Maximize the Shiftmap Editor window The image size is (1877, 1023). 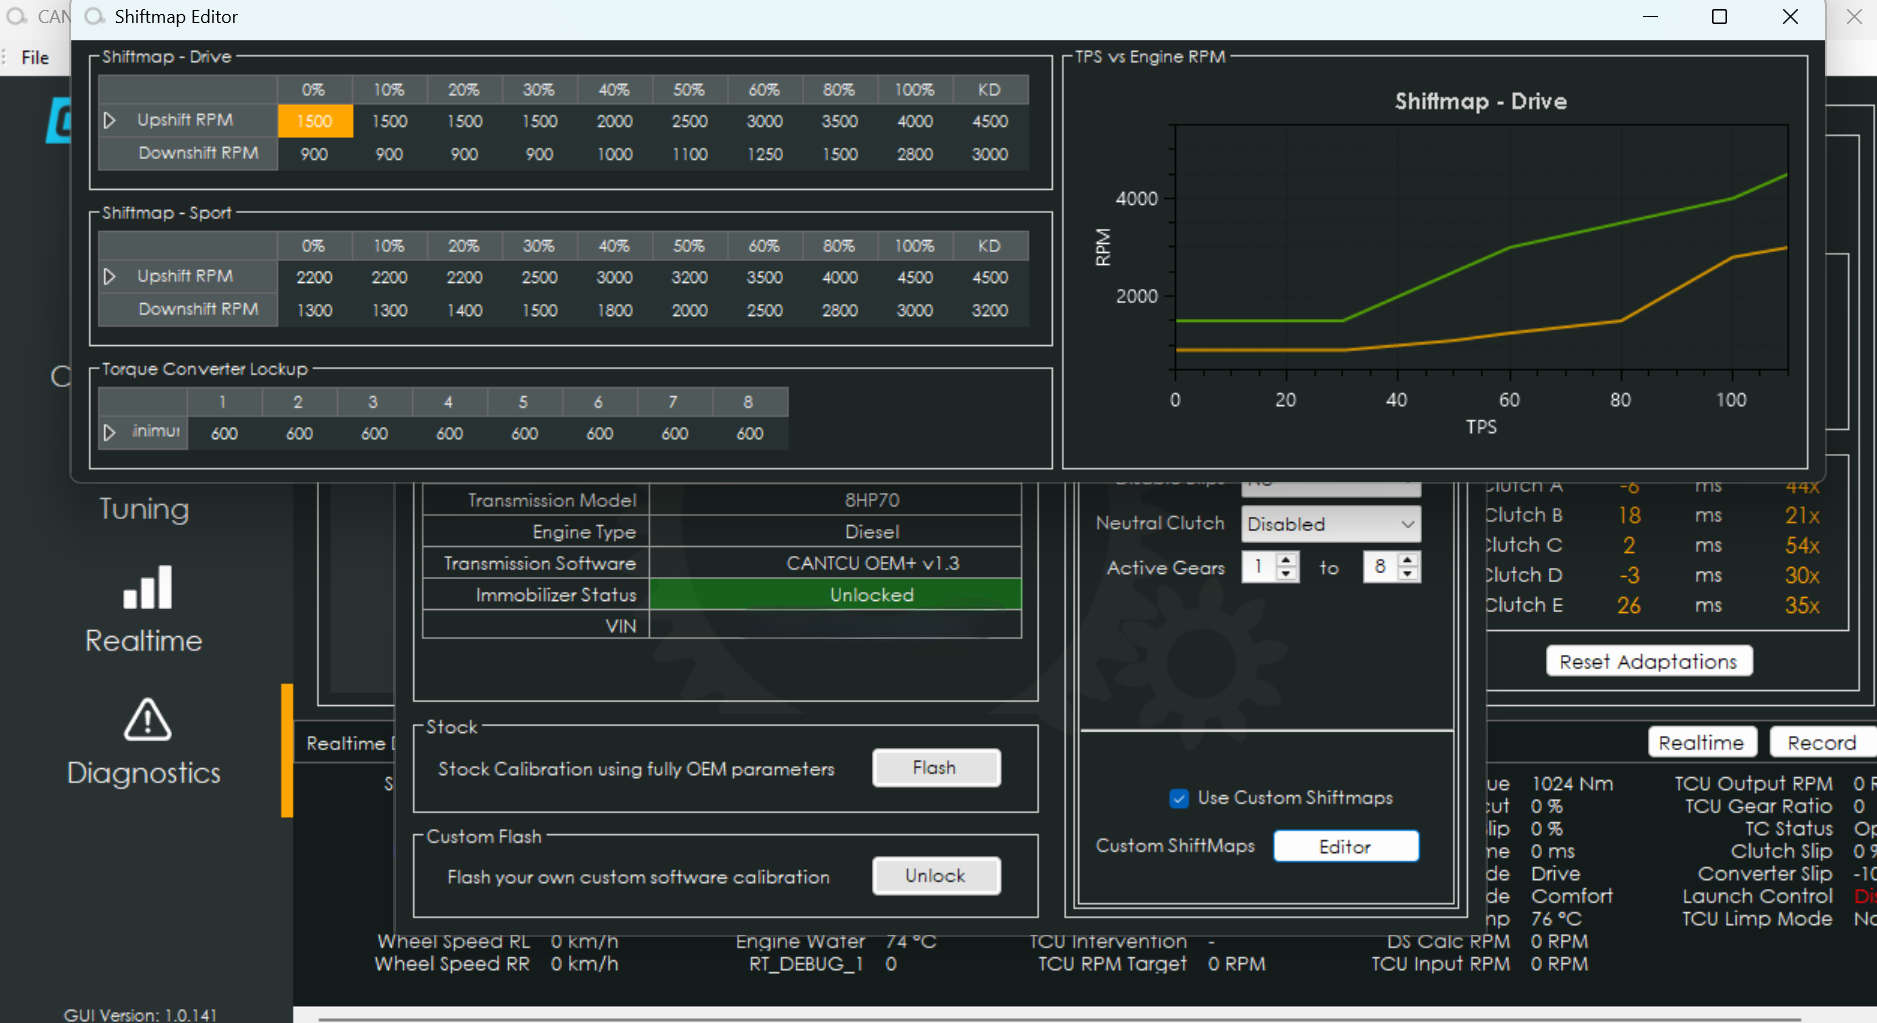pos(1719,17)
